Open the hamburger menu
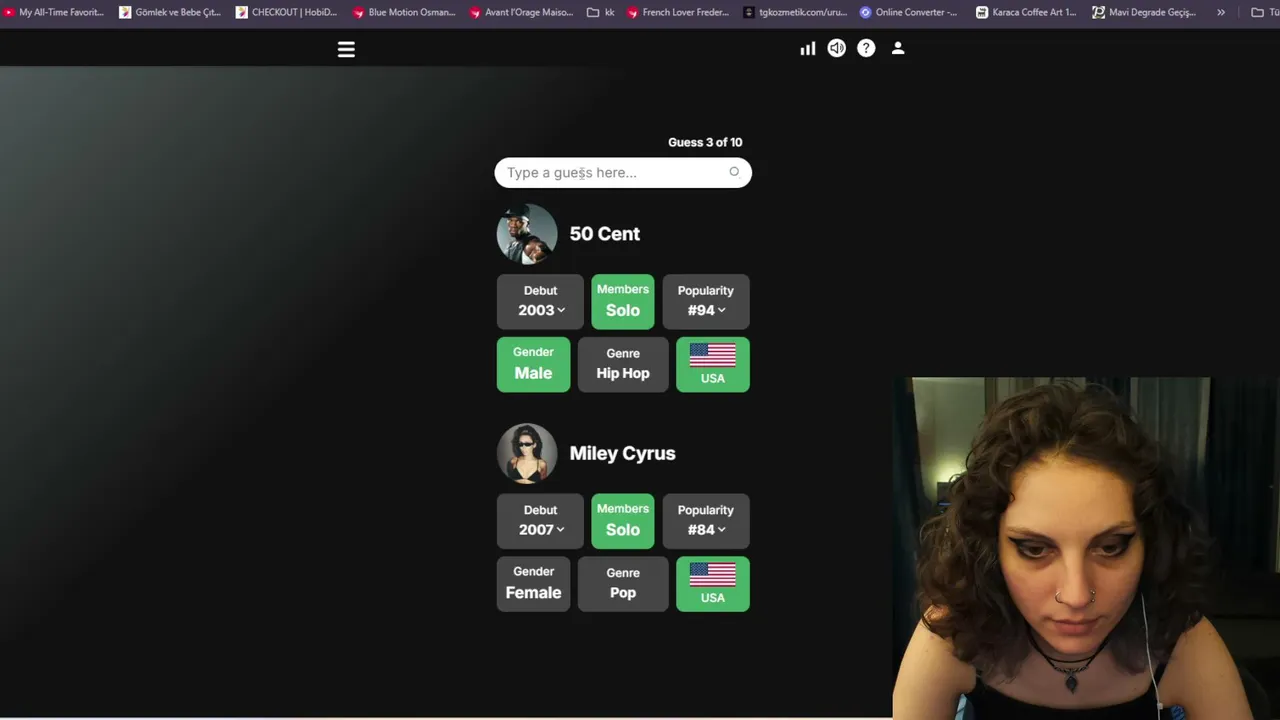This screenshot has width=1280, height=720. pyautogui.click(x=346, y=49)
